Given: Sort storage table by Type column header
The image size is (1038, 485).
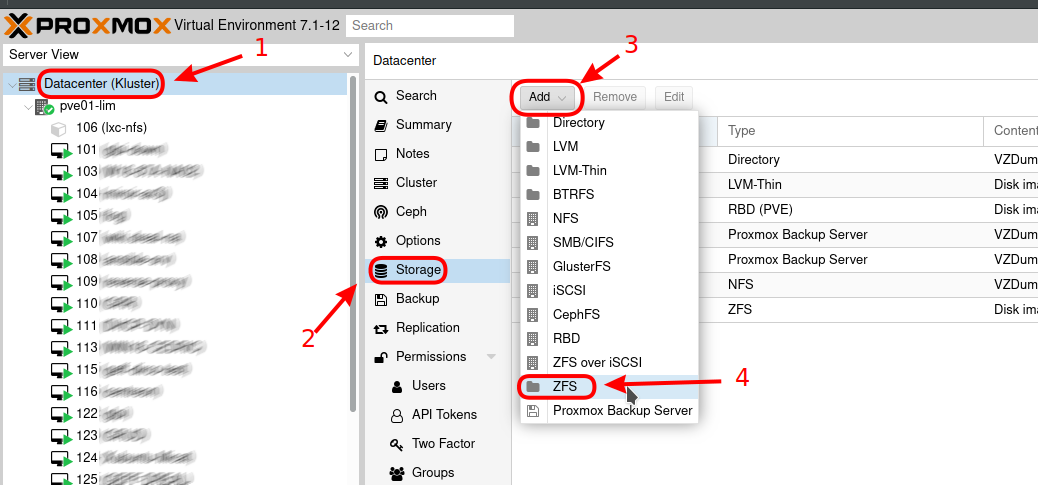Looking at the screenshot, I should (851, 131).
